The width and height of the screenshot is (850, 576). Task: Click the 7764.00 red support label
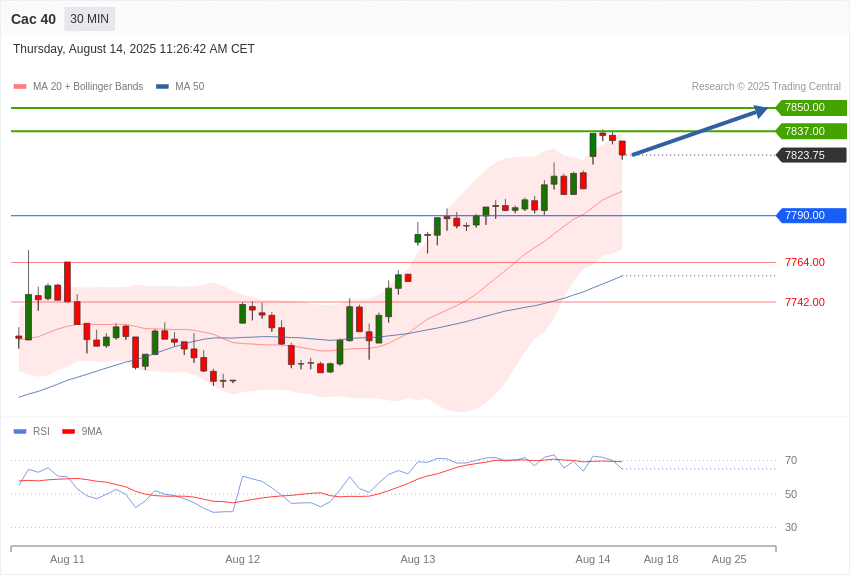click(805, 262)
